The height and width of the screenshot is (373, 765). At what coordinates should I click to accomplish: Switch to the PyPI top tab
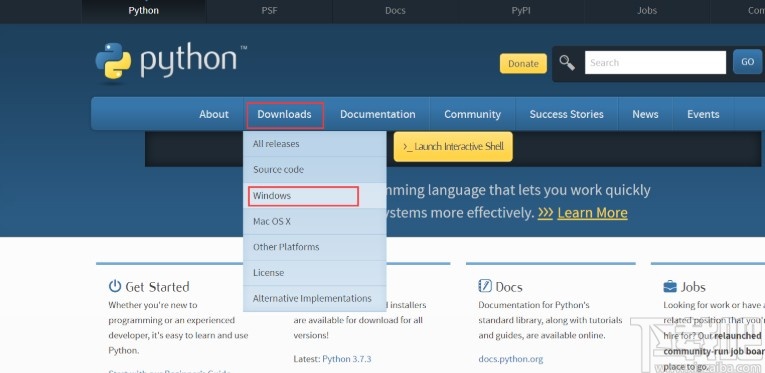pyautogui.click(x=521, y=11)
